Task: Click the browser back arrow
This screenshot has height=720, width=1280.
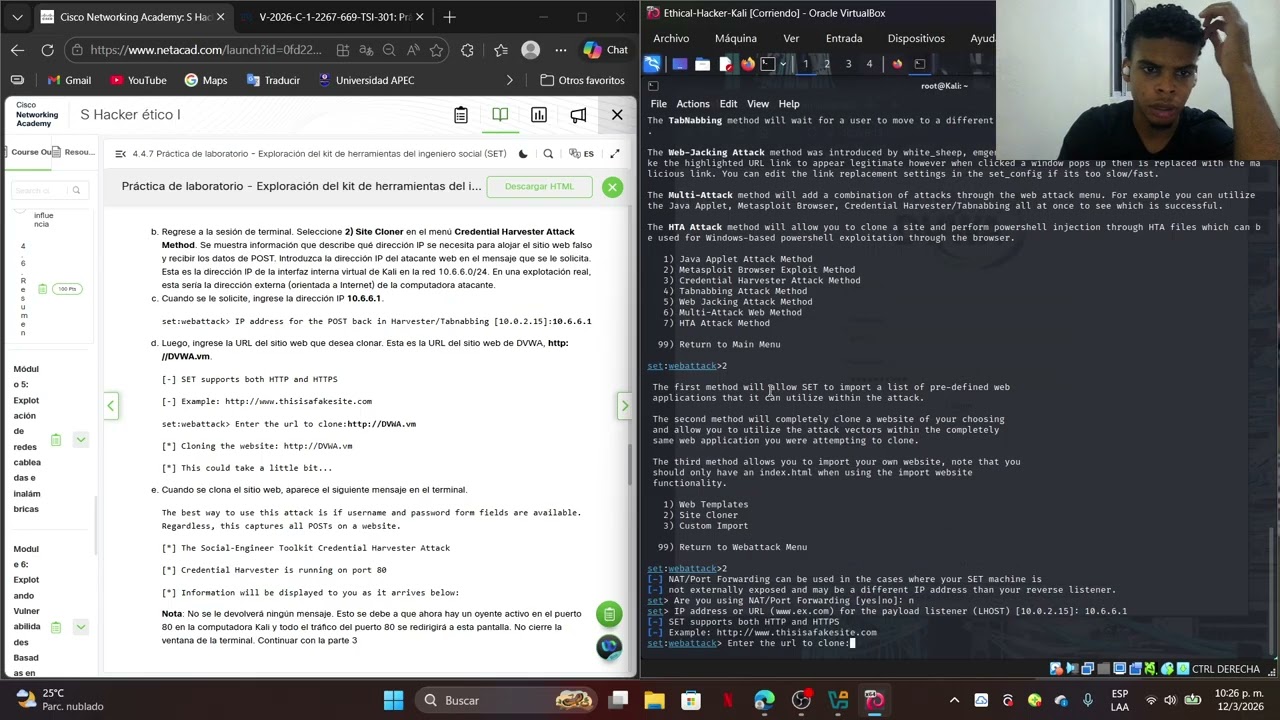Action: 17,50
